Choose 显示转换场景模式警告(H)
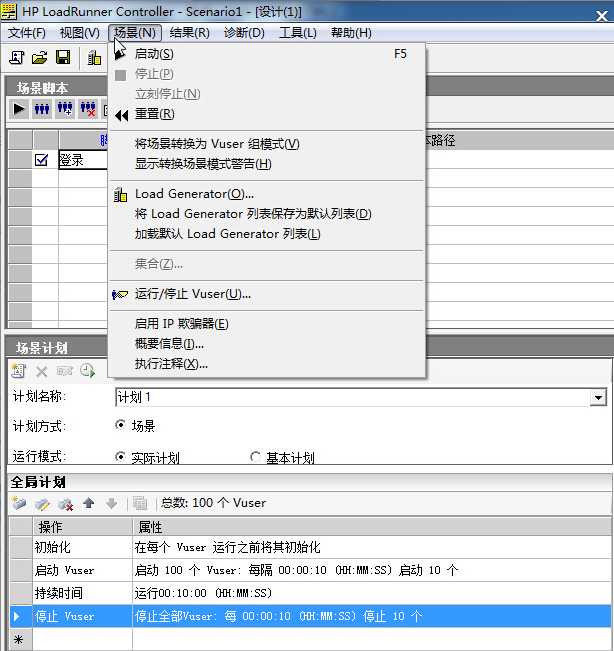 pos(267,164)
